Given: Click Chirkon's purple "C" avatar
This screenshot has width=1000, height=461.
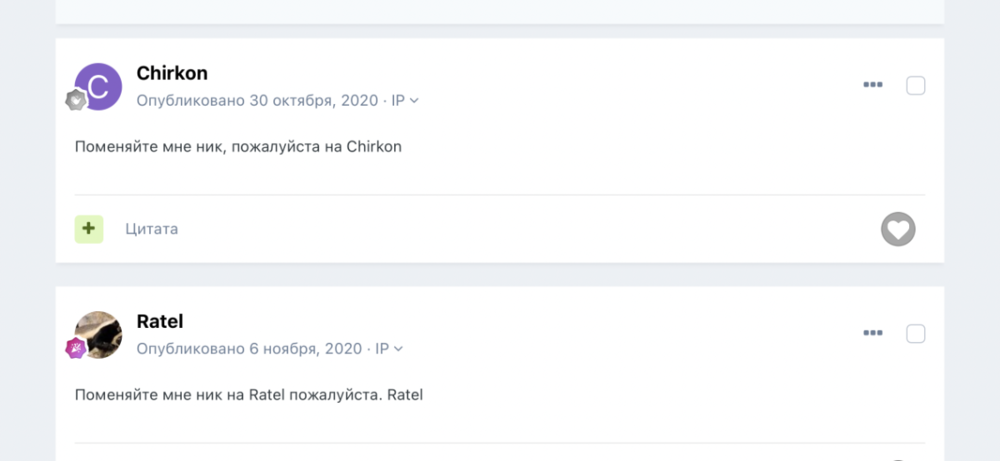Looking at the screenshot, I should (99, 86).
